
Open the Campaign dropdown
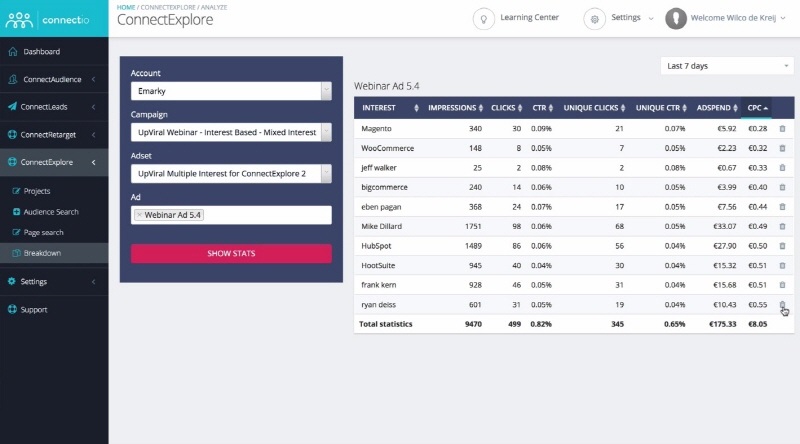pyautogui.click(x=231, y=132)
